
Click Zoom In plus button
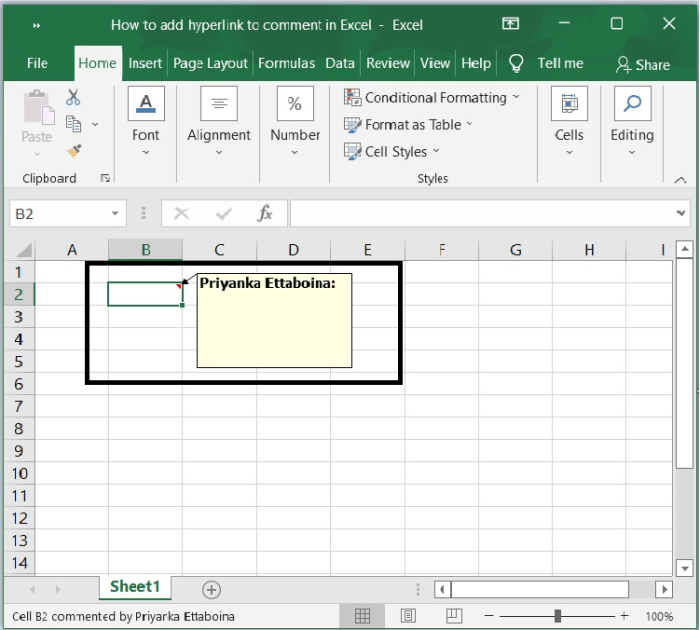624,616
